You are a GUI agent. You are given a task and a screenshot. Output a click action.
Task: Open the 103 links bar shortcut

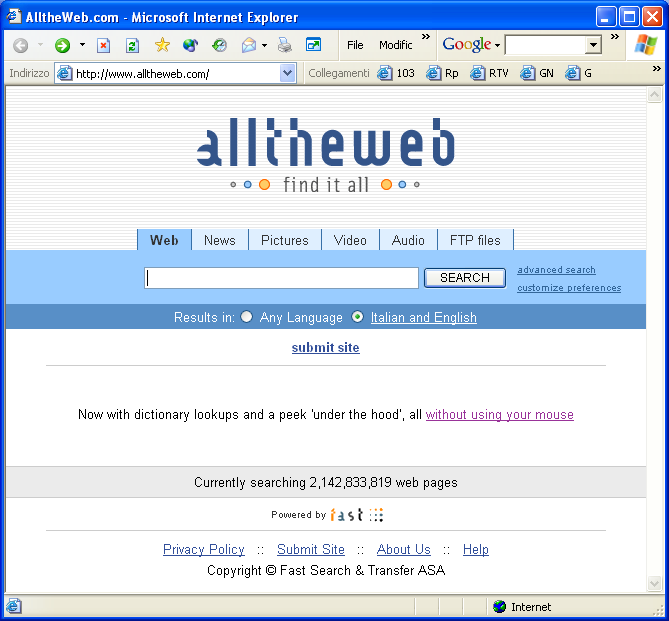396,73
